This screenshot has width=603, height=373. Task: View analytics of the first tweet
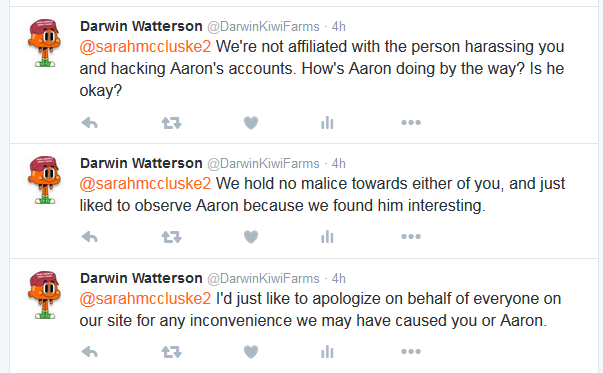coord(327,123)
